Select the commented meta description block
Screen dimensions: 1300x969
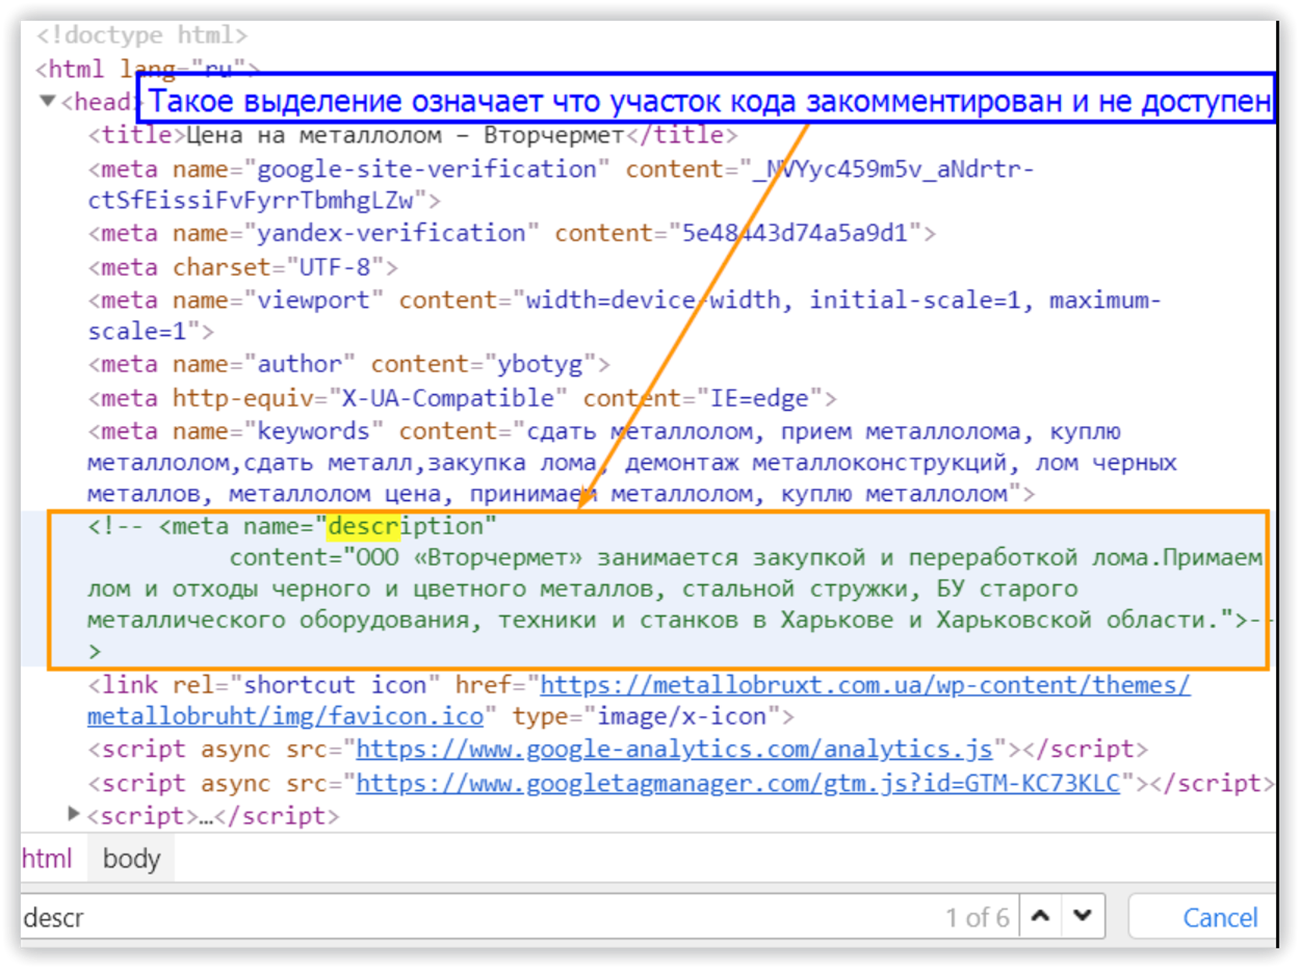658,589
